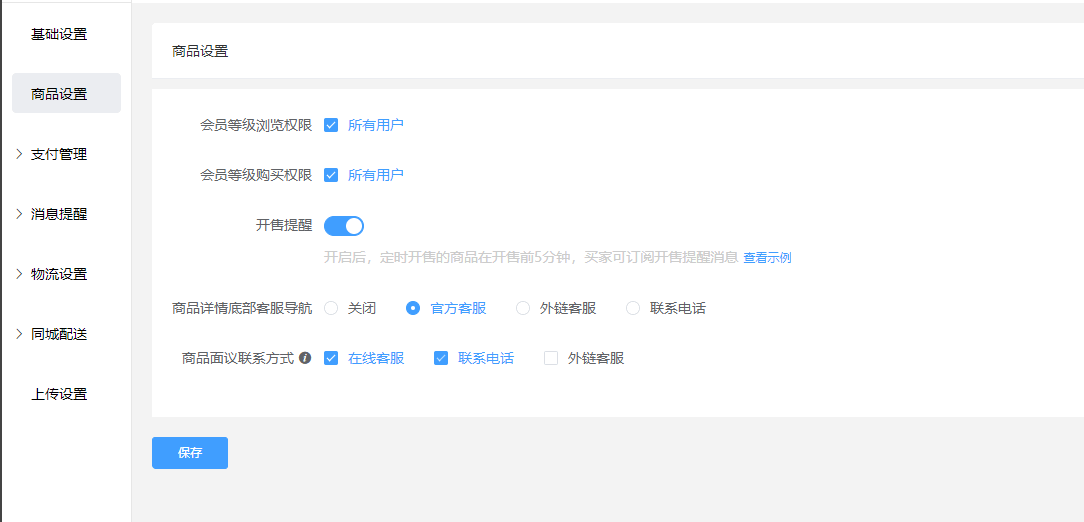
Task: Select 关闭 radio option
Action: point(331,308)
